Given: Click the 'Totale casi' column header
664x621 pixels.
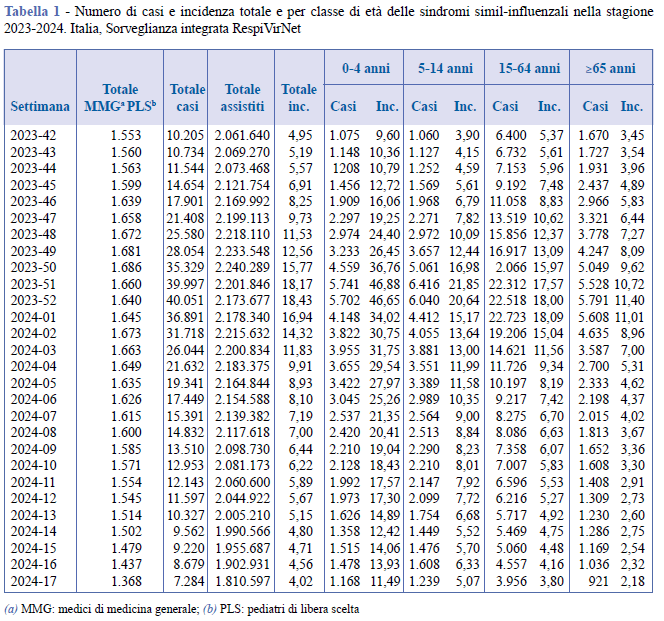Looking at the screenshot, I should coord(188,98).
